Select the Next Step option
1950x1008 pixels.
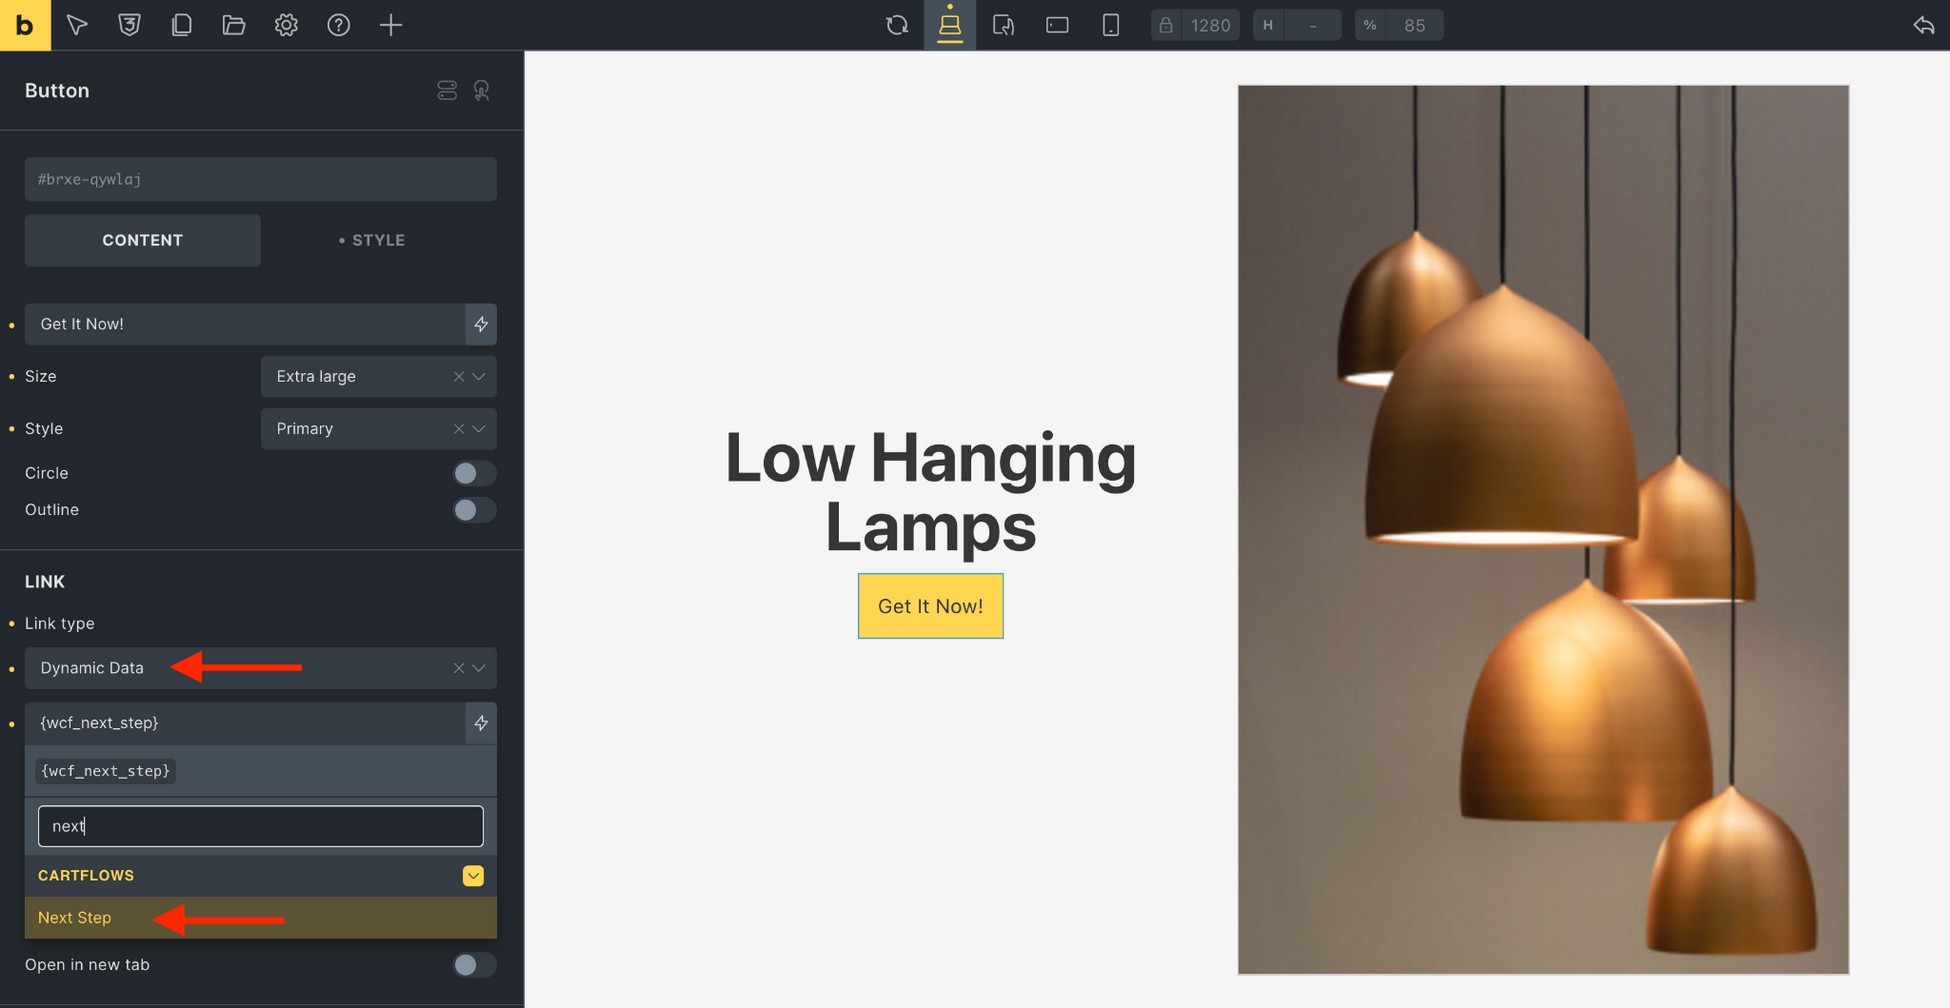[x=260, y=918]
